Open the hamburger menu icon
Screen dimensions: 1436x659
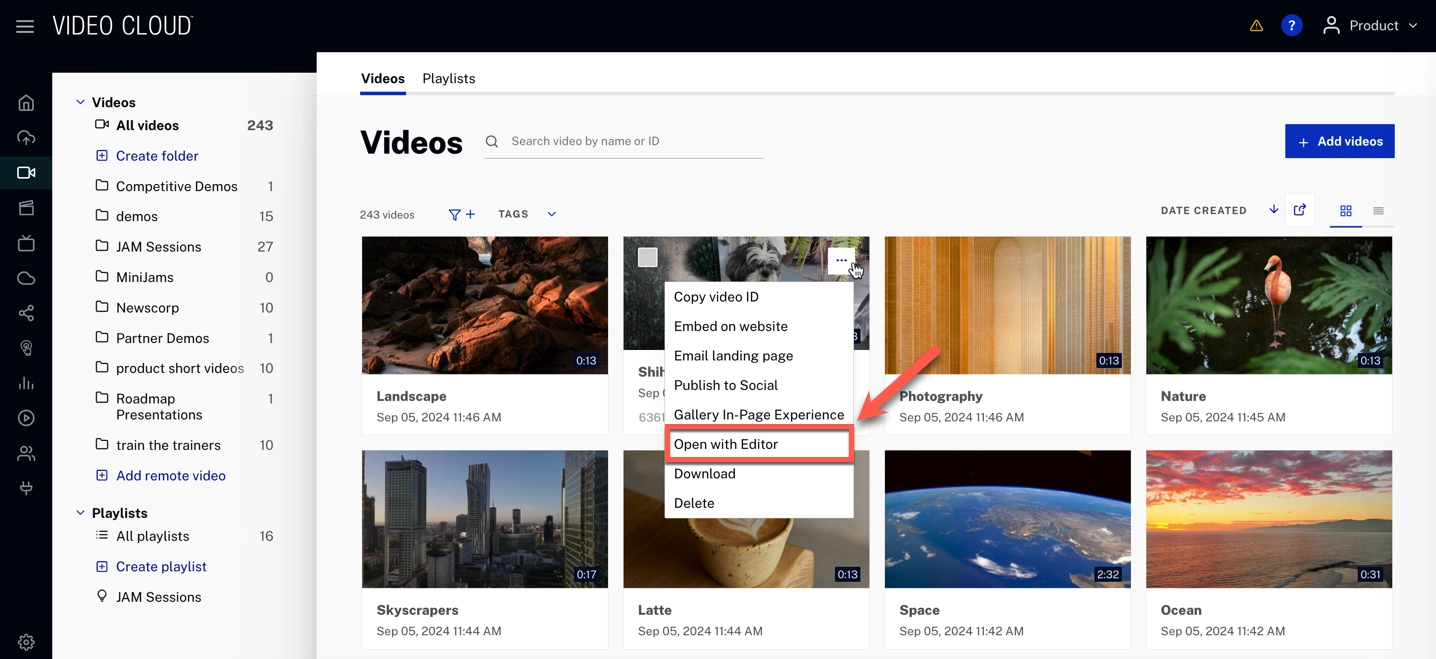click(25, 27)
